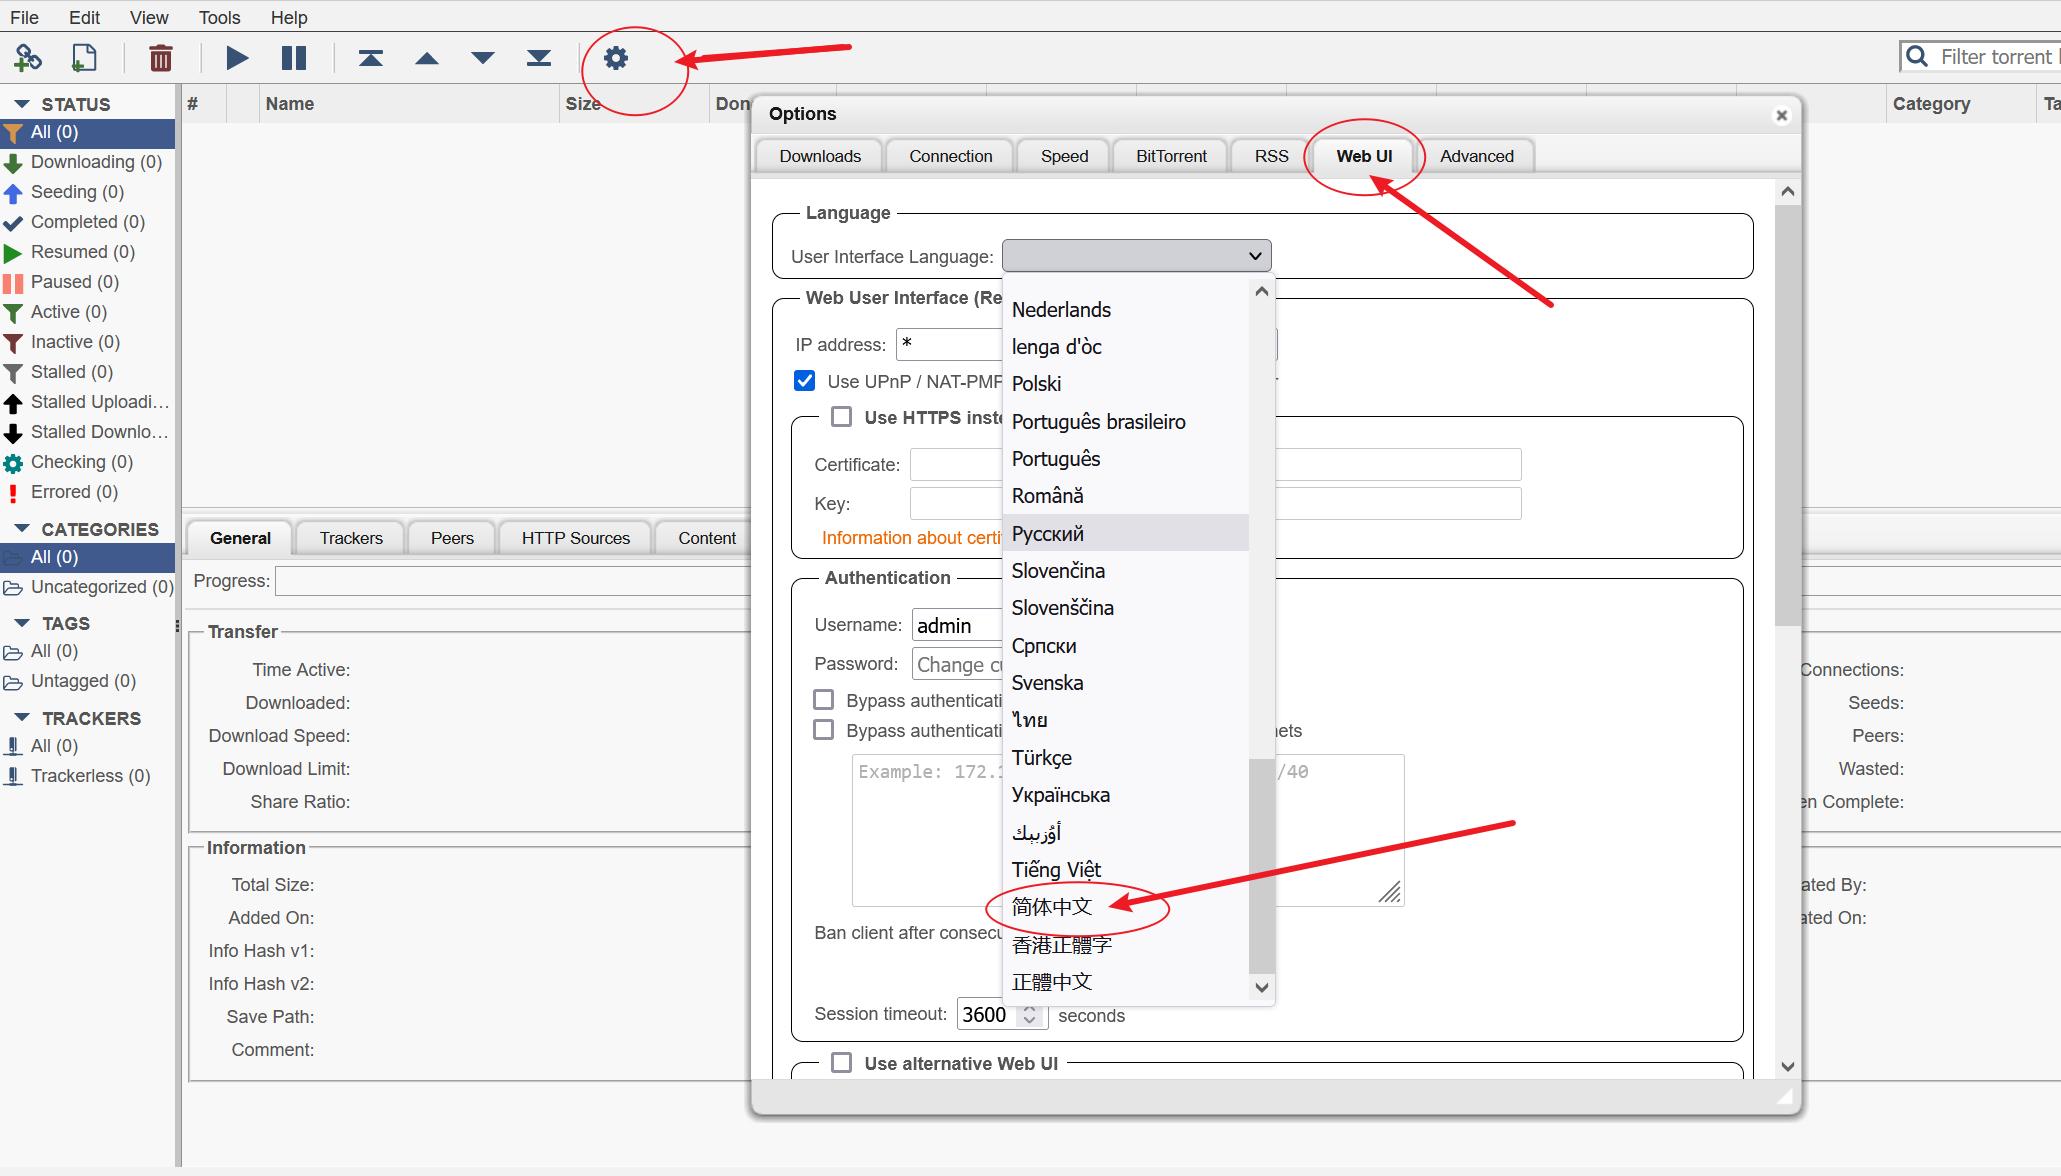Collapse the CATEGORIES section in sidebar
This screenshot has width=2061, height=1176.
22,529
